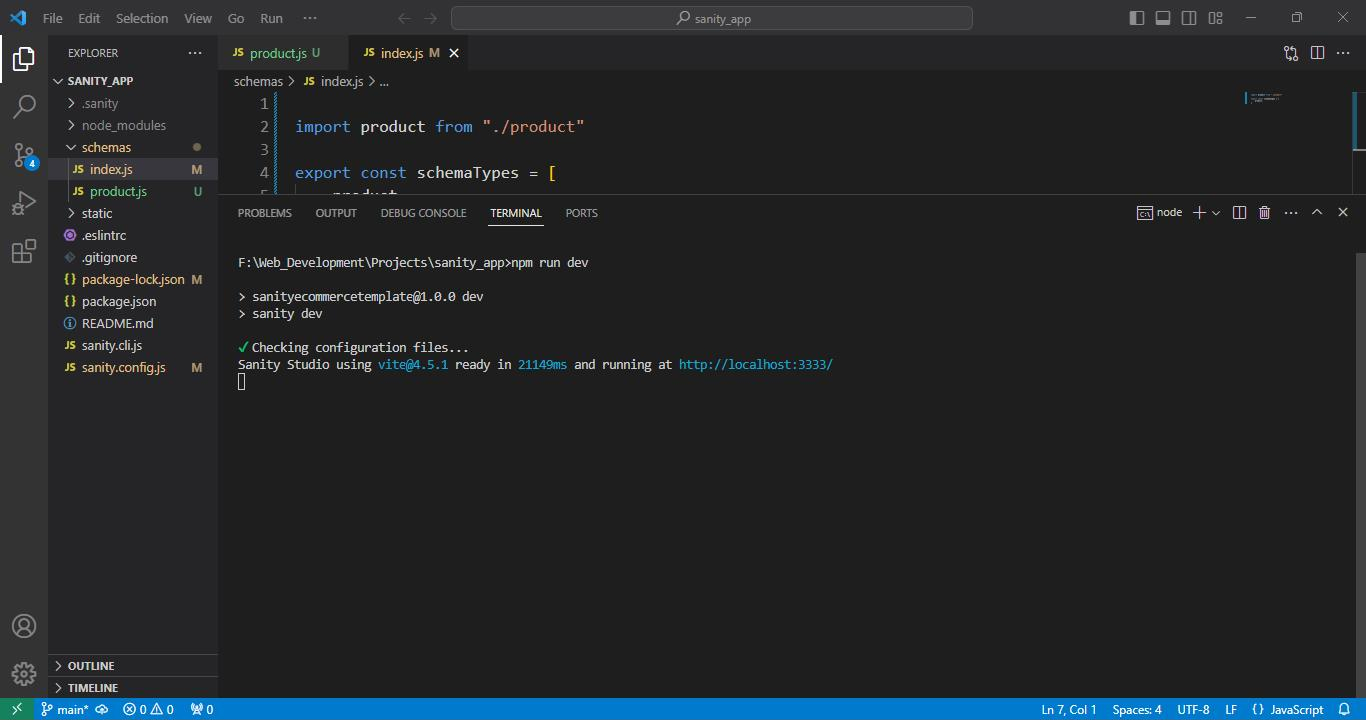
Task: Kill the terminal with trash icon
Action: pos(1264,212)
